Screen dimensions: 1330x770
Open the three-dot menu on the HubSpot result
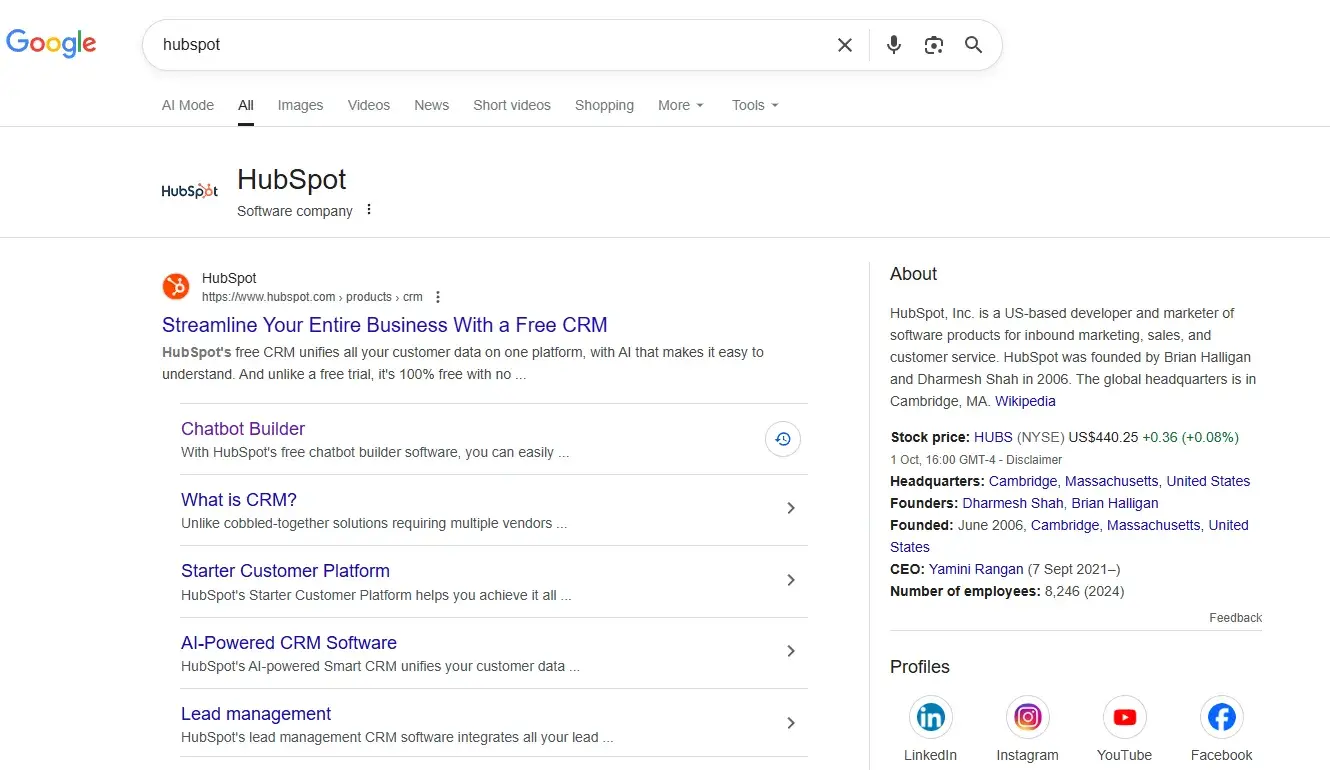pyautogui.click(x=438, y=296)
